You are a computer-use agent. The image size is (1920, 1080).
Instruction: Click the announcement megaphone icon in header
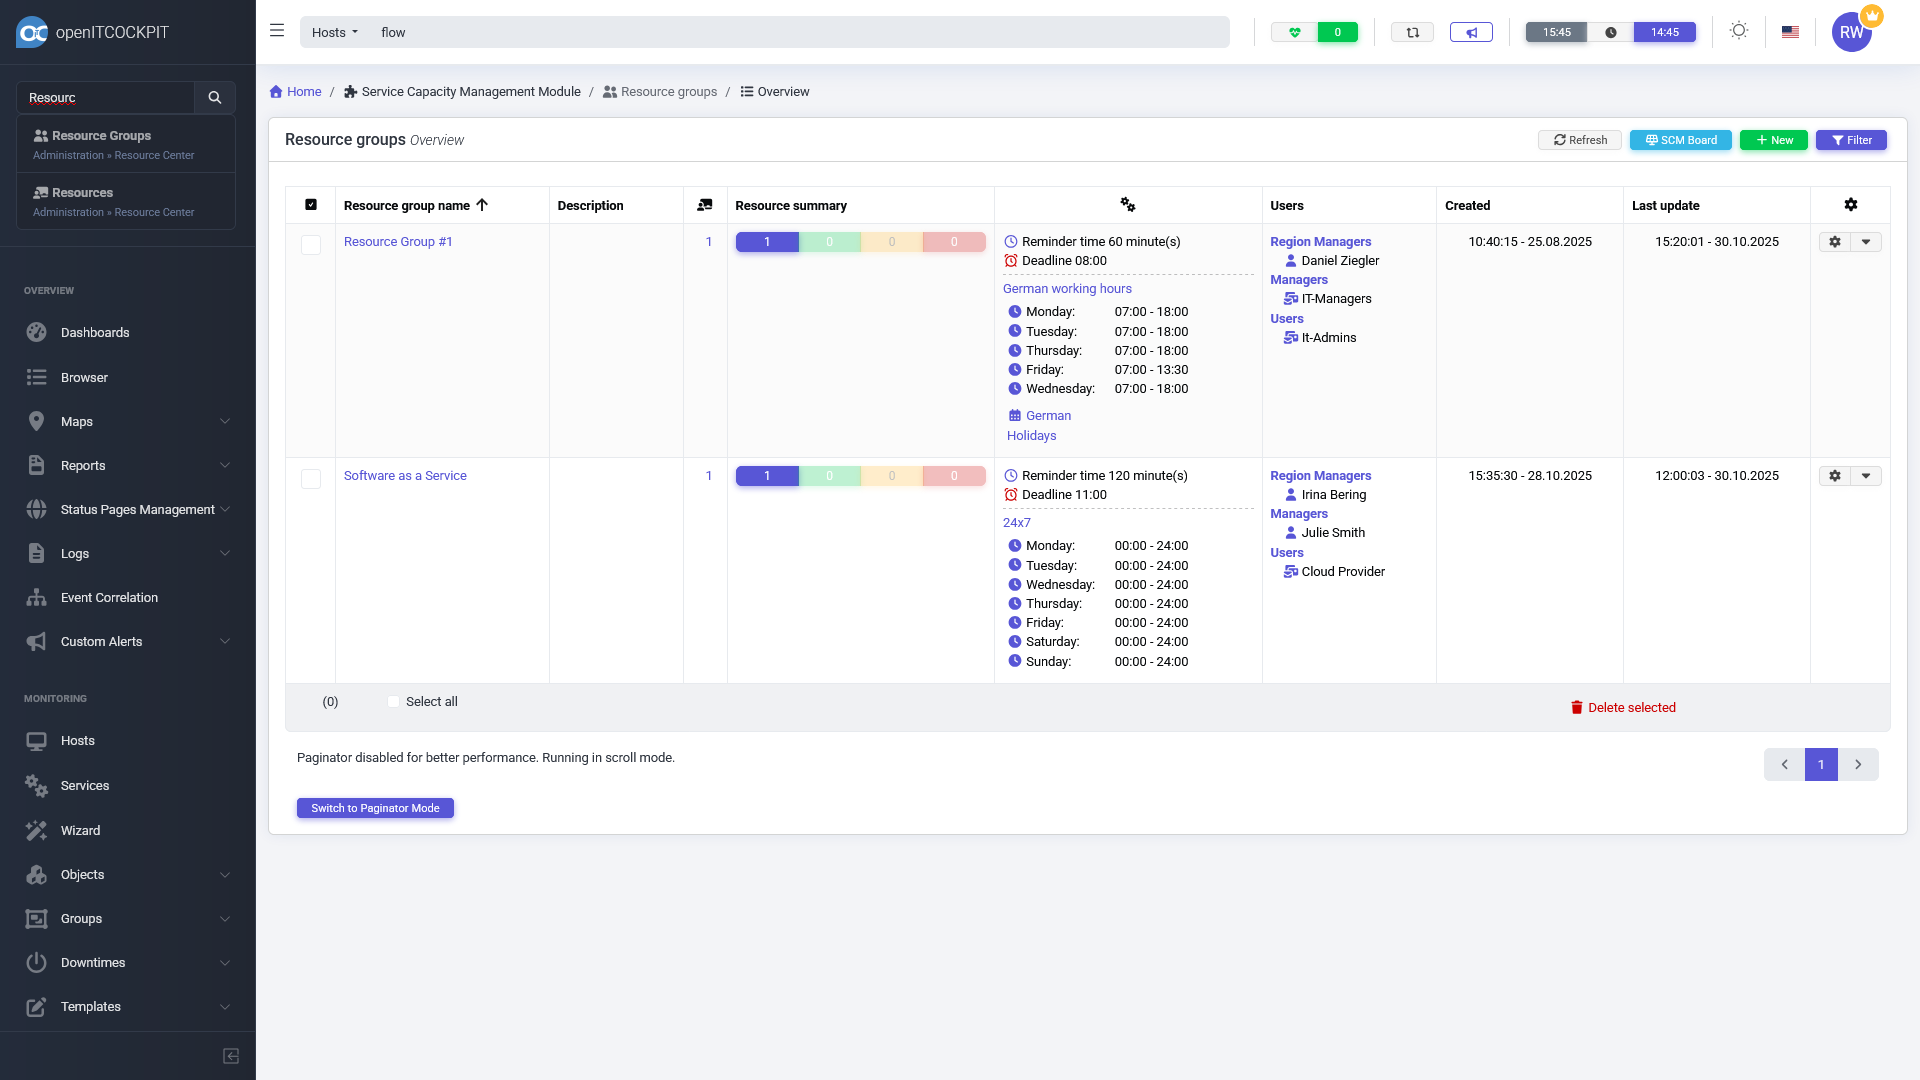(1471, 32)
